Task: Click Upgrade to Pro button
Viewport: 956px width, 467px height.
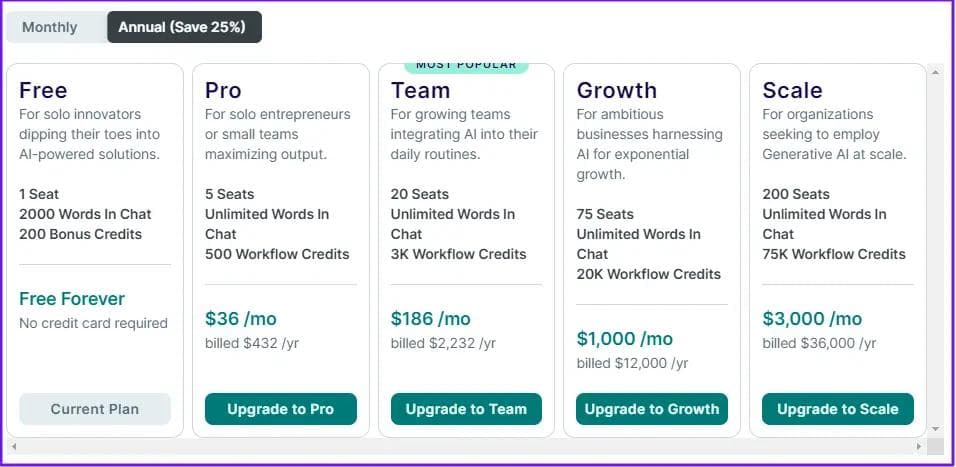Action: pos(280,409)
